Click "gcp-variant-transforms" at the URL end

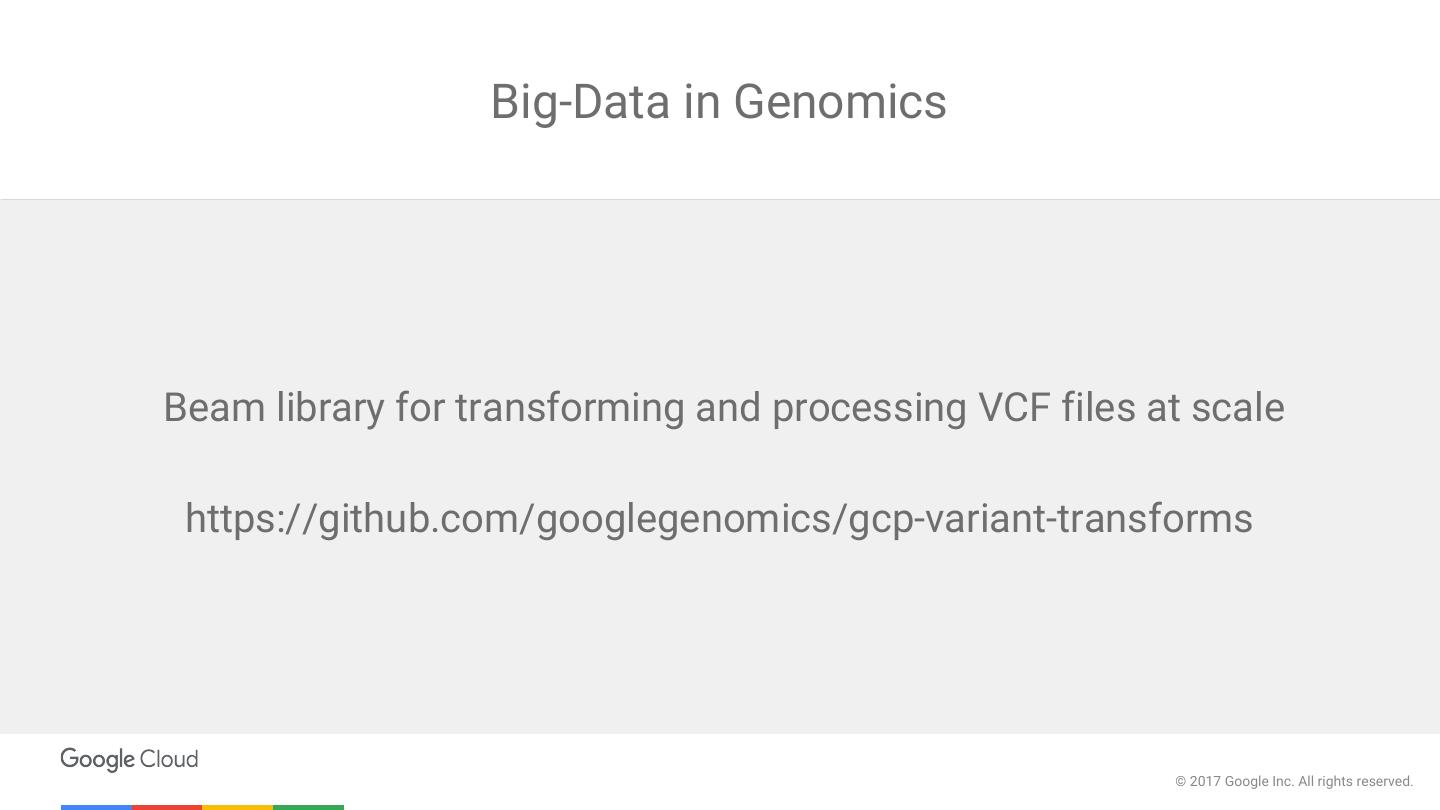(1051, 519)
